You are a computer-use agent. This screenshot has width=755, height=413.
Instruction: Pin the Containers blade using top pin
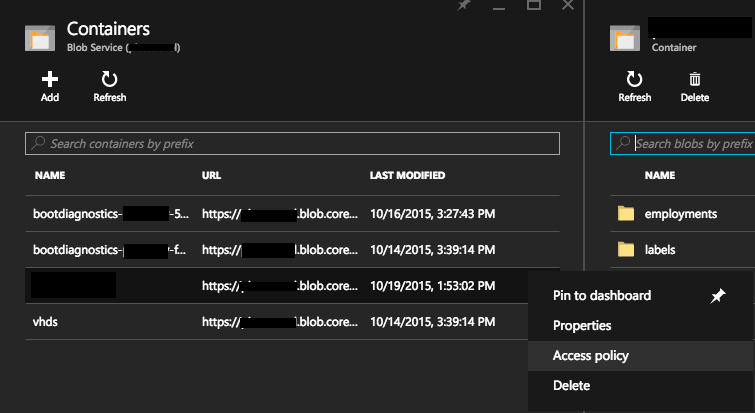click(463, 5)
